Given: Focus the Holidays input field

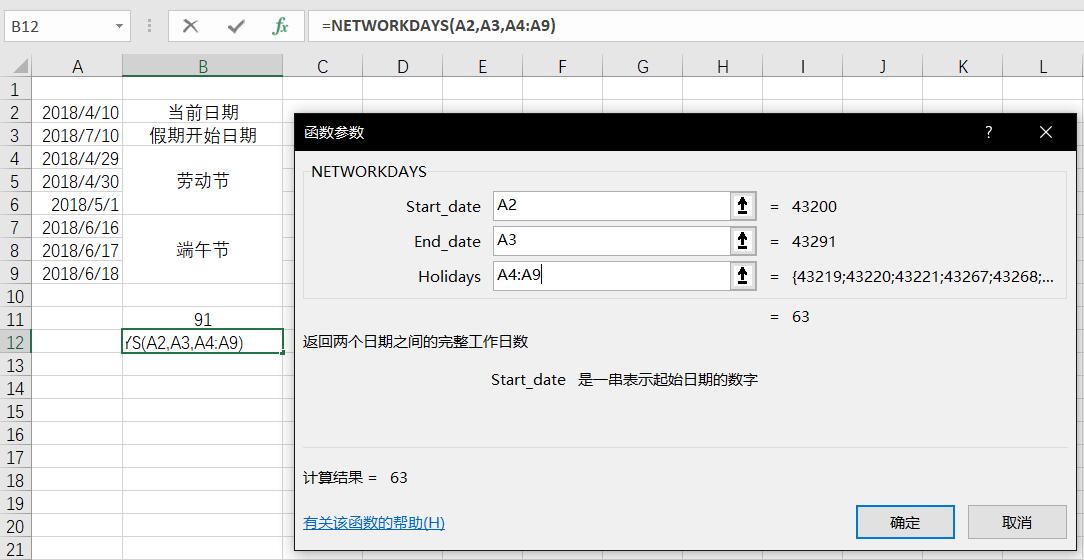Looking at the screenshot, I should [612, 275].
